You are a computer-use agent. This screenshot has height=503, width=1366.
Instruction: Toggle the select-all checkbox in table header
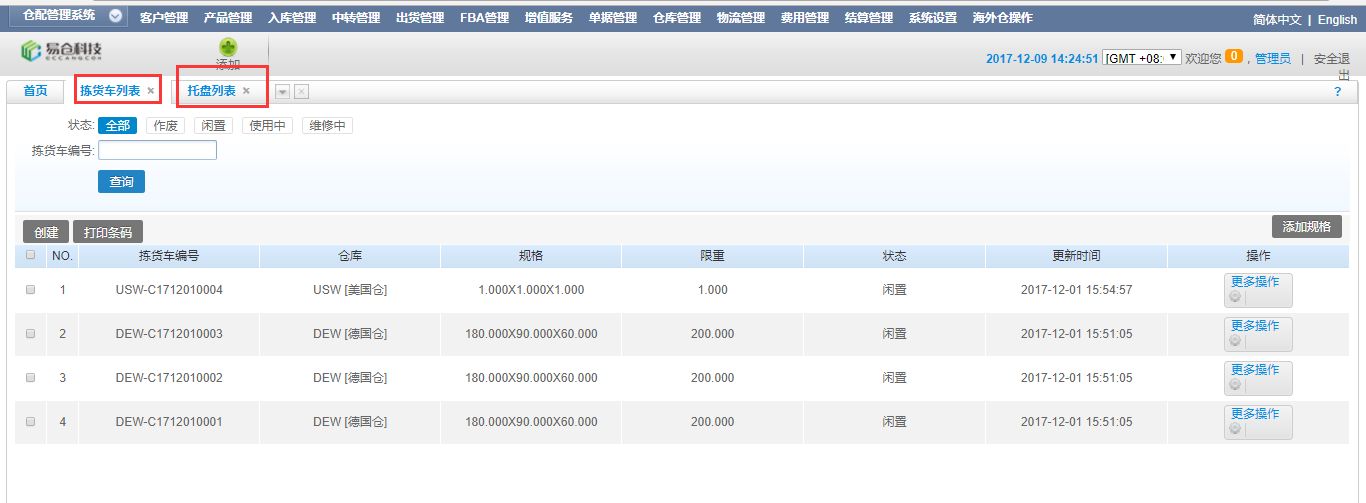pos(30,255)
